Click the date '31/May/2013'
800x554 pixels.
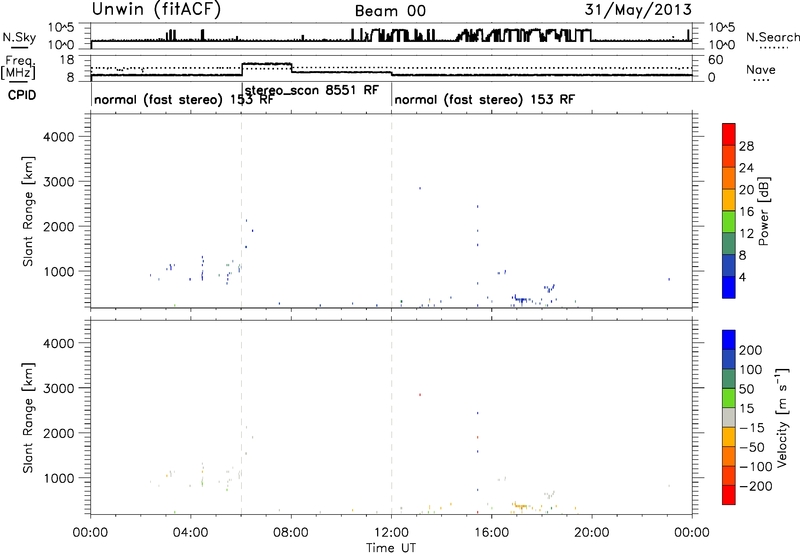[x=638, y=9]
